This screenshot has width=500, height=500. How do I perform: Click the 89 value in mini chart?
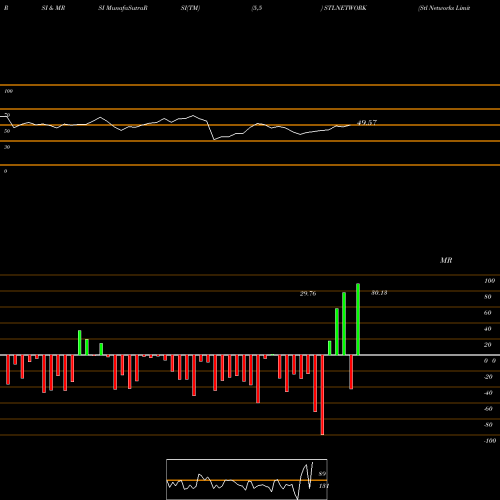[x=322, y=474]
